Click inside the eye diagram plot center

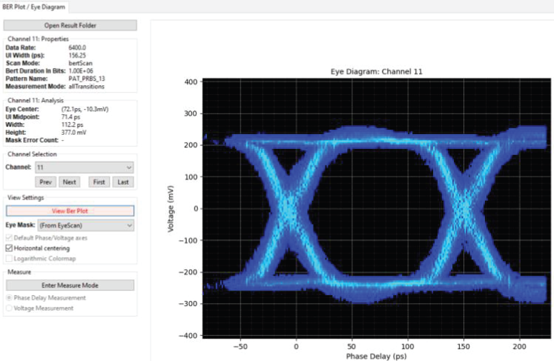click(376, 208)
